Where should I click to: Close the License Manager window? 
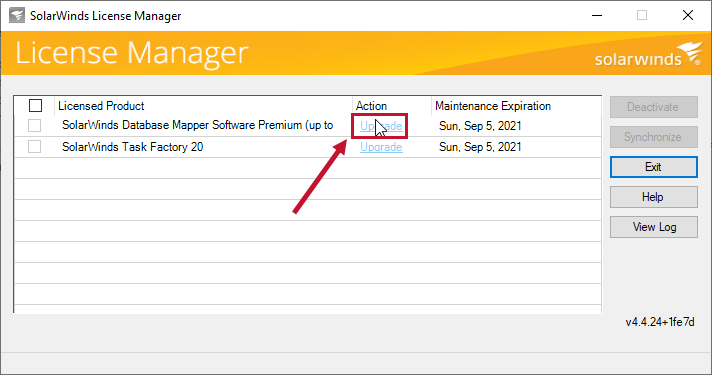[x=687, y=15]
